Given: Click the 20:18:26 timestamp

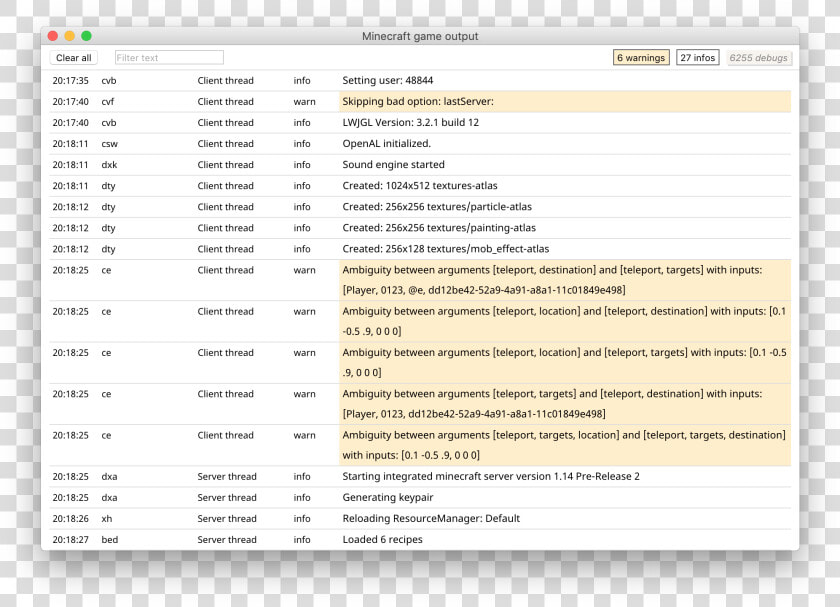Looking at the screenshot, I should click(x=71, y=519).
